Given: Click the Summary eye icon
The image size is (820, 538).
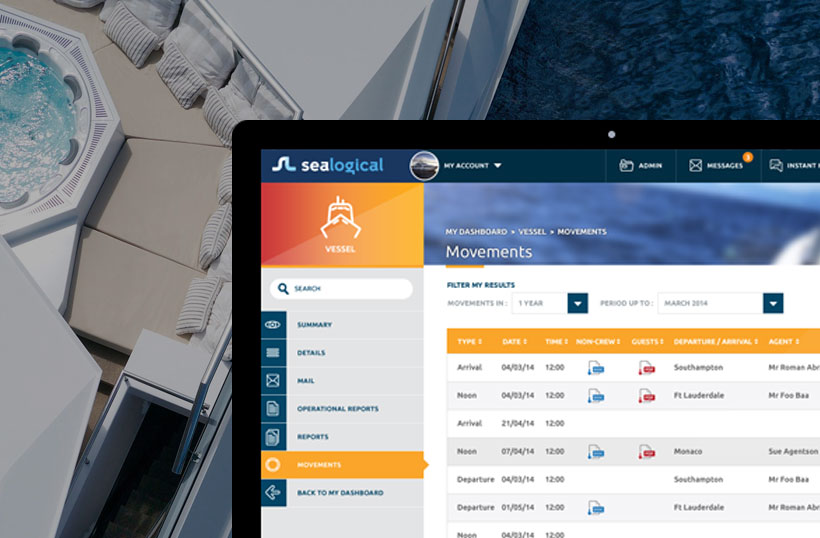Looking at the screenshot, I should click(273, 325).
